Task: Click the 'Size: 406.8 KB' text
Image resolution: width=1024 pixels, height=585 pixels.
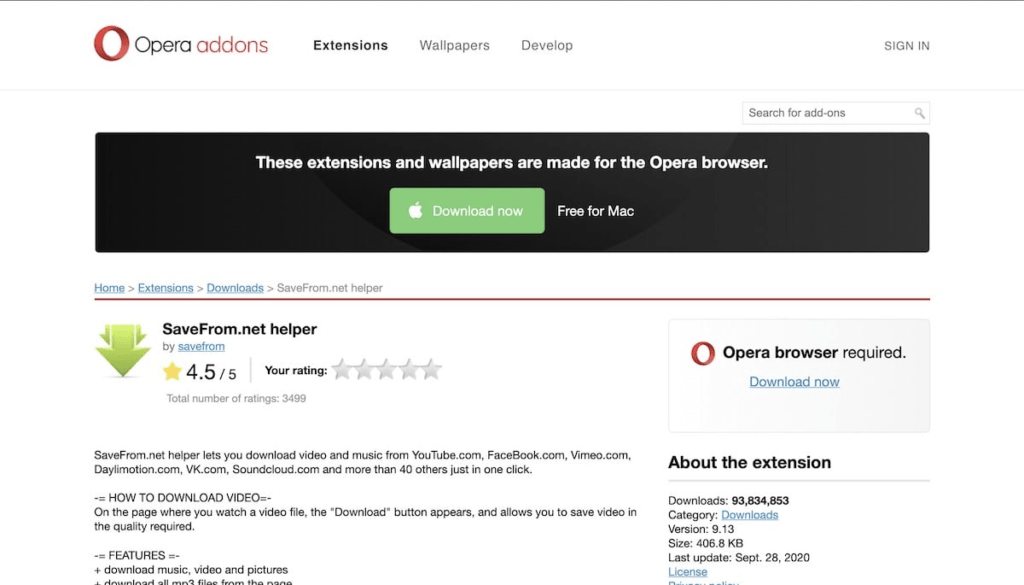Action: [x=705, y=544]
